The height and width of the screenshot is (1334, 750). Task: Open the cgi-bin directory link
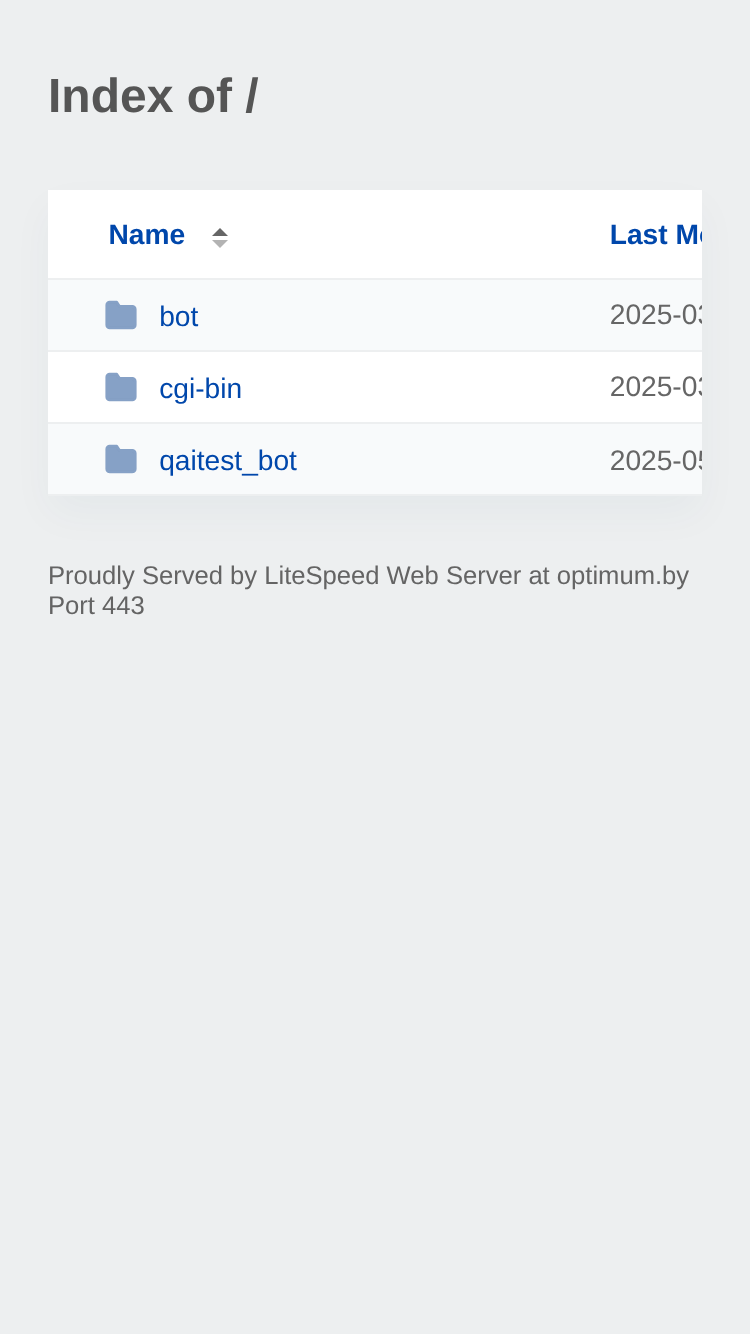click(201, 389)
